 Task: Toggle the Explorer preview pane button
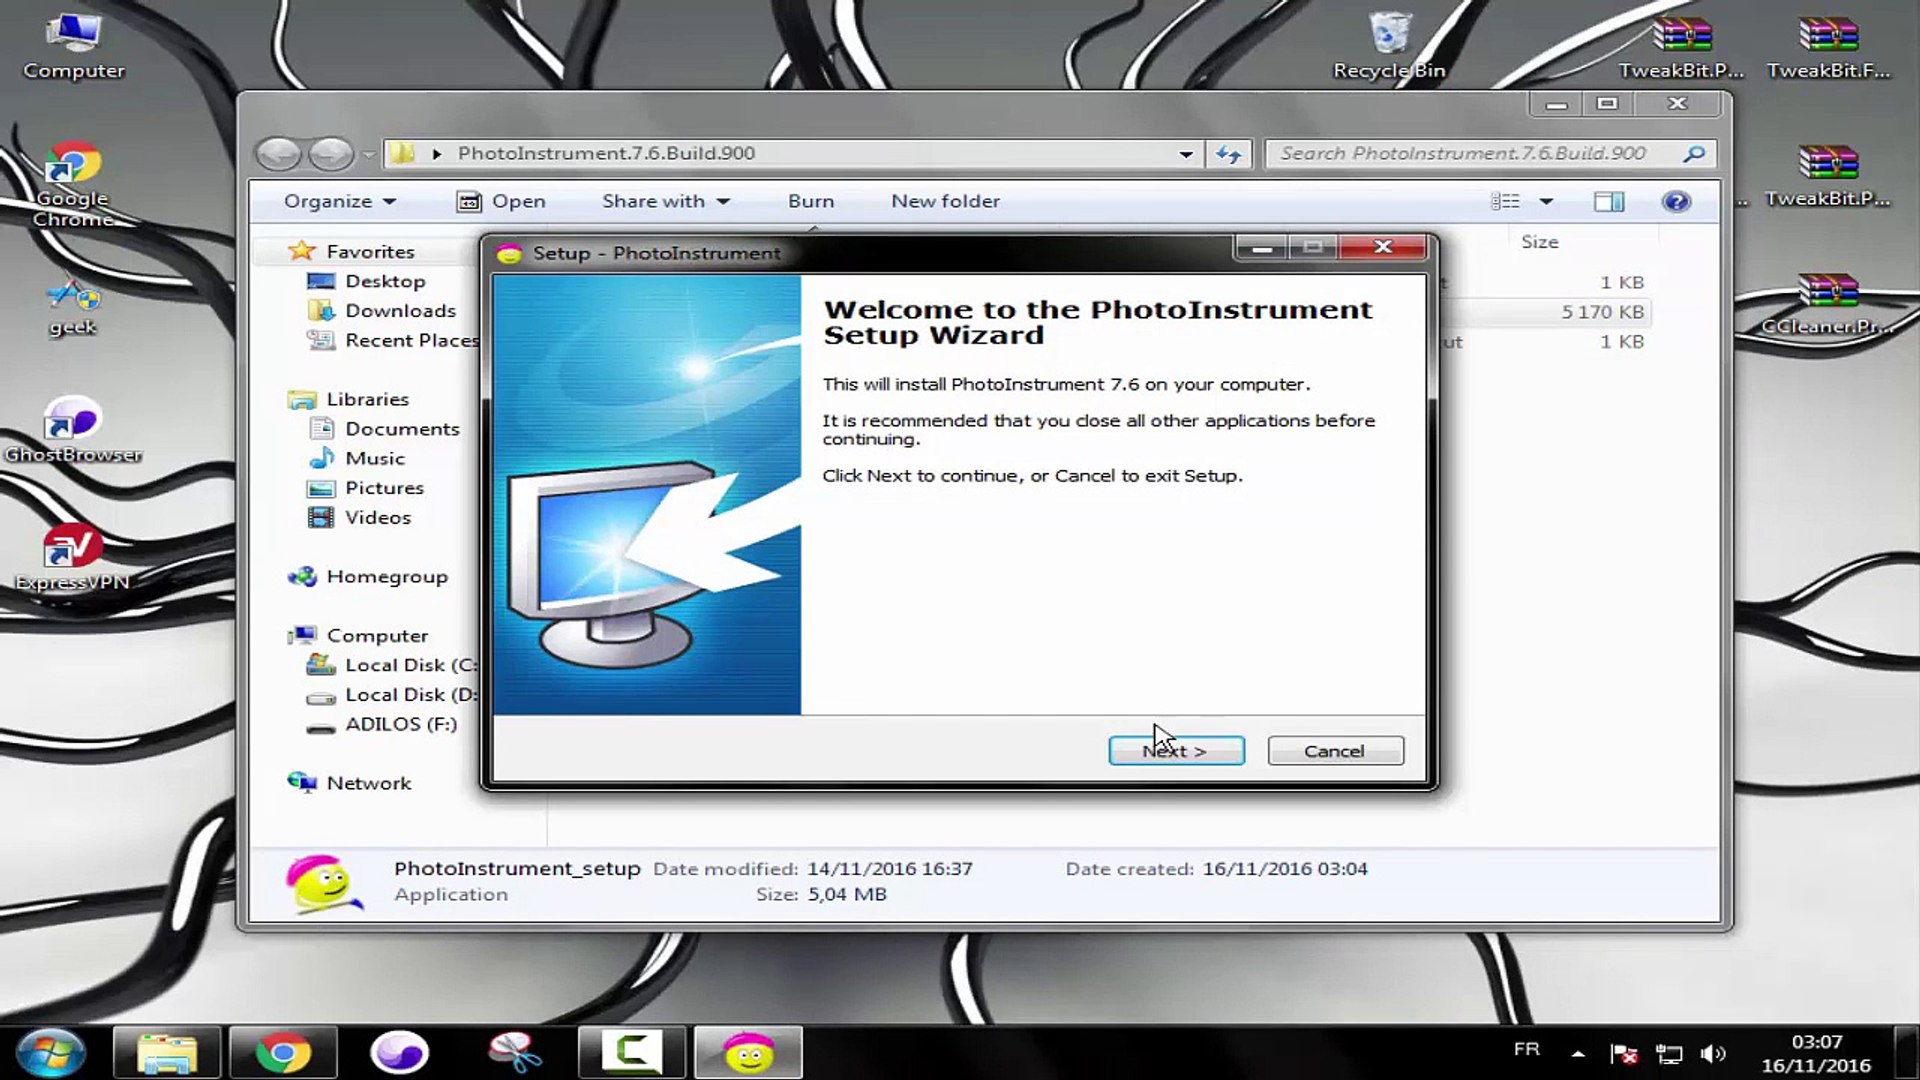[x=1609, y=201]
